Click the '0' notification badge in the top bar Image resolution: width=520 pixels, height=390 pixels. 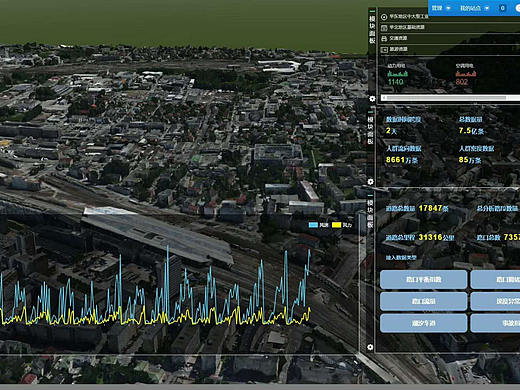tap(502, 8)
